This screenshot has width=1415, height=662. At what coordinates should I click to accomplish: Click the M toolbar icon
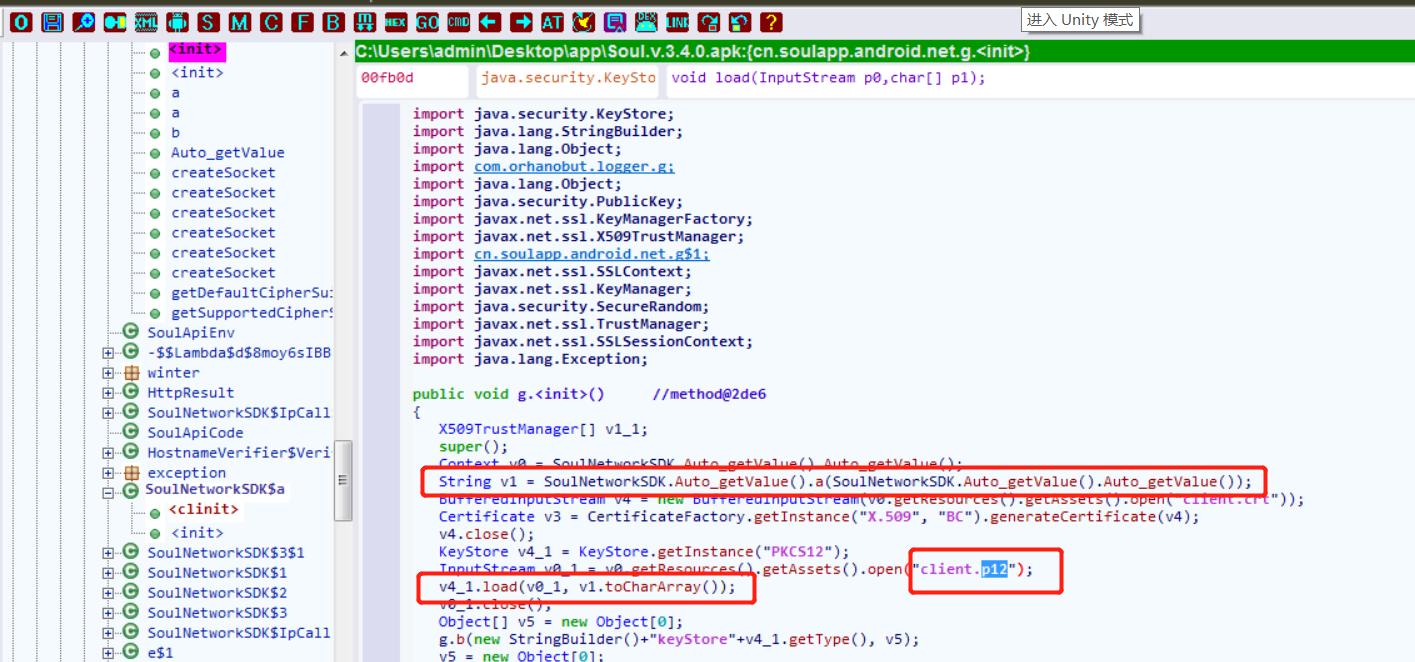click(239, 21)
